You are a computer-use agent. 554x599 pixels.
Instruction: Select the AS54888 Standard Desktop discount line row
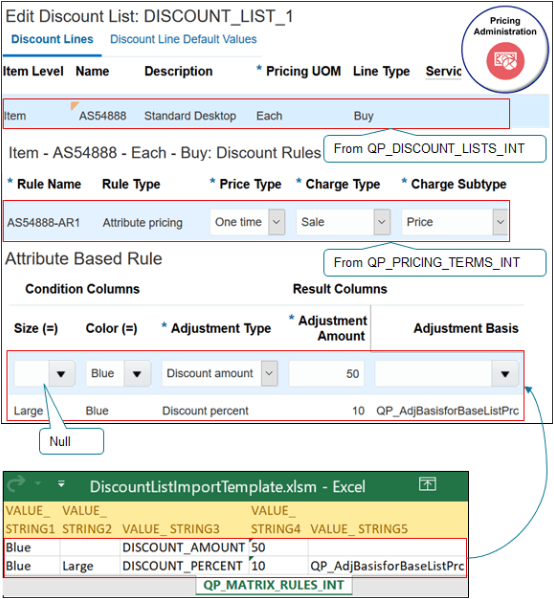pos(256,114)
